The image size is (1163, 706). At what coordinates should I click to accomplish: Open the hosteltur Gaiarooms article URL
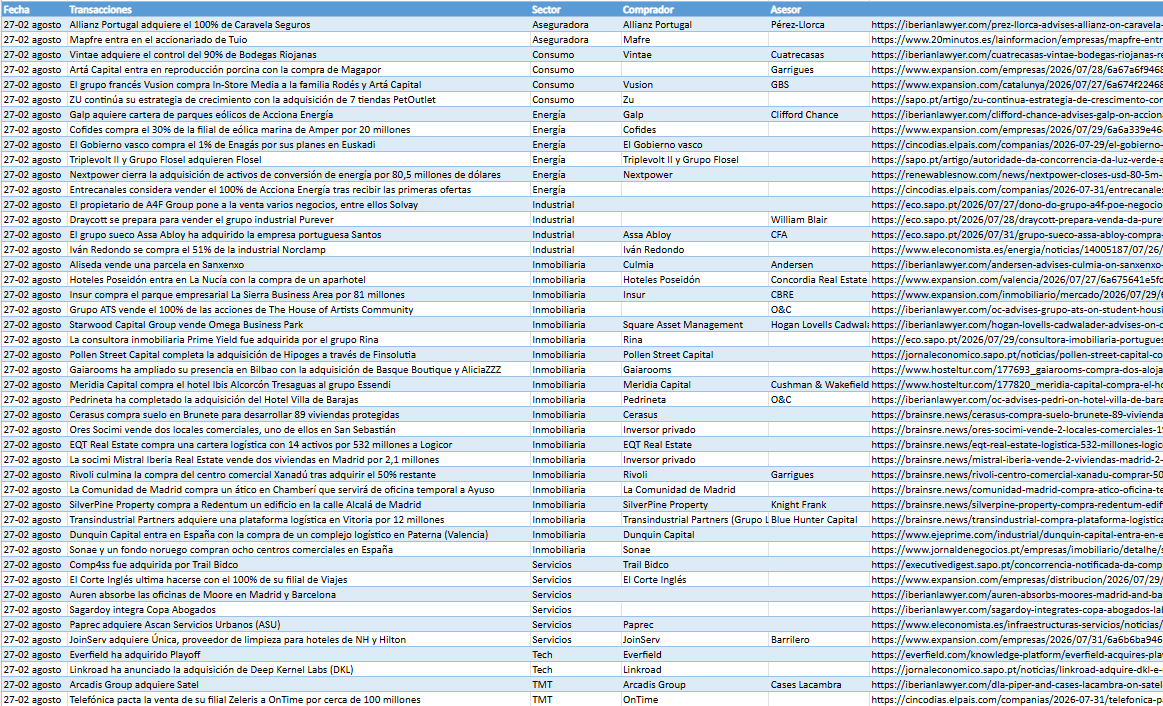pyautogui.click(x=1016, y=369)
